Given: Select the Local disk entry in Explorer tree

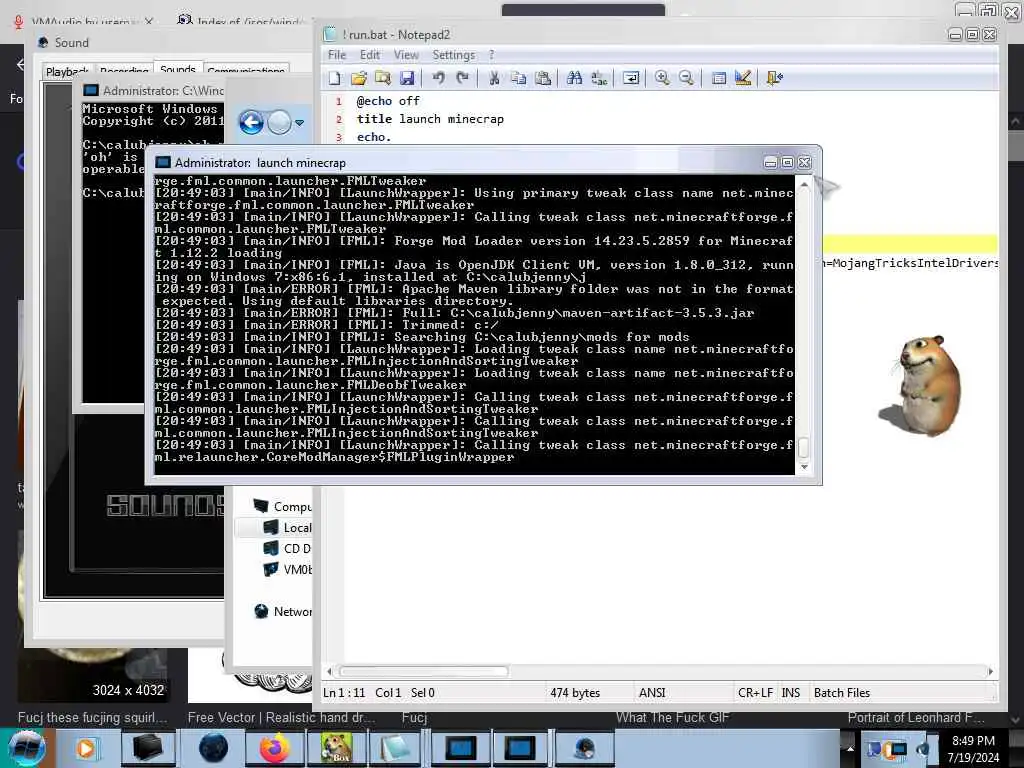Looking at the screenshot, I should click(x=288, y=528).
